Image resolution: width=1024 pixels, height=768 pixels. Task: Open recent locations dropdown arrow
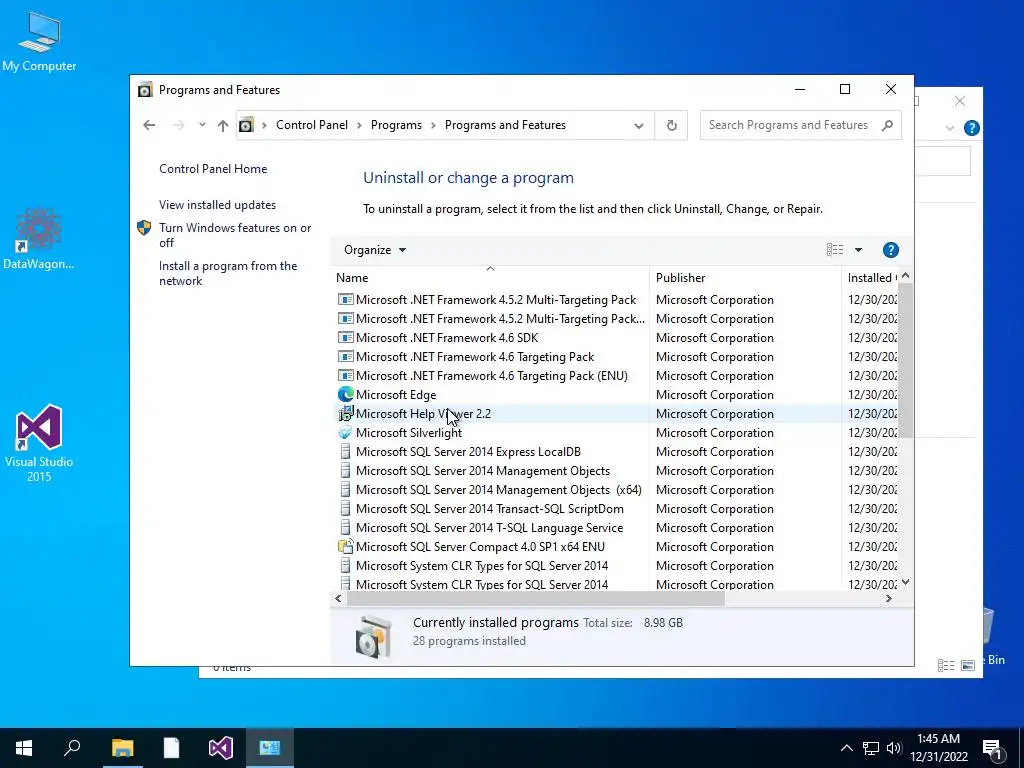[202, 125]
